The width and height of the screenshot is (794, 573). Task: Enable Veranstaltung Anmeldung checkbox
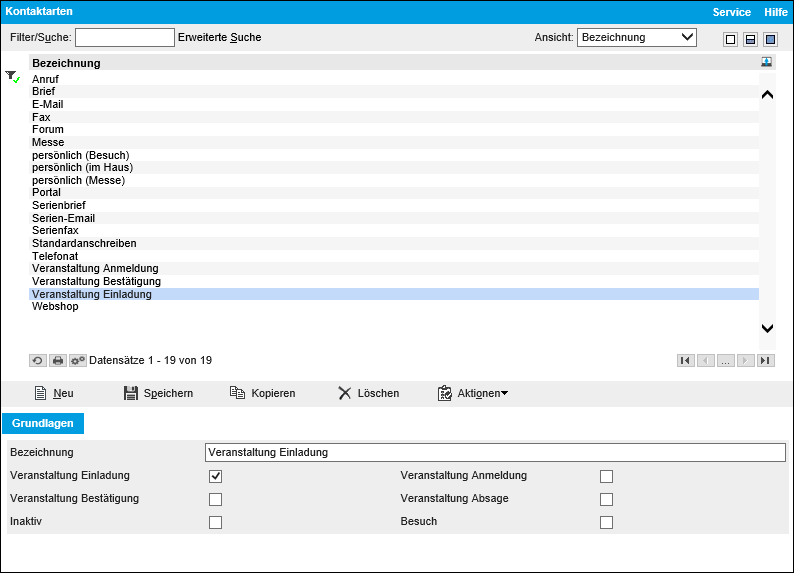pyautogui.click(x=606, y=476)
